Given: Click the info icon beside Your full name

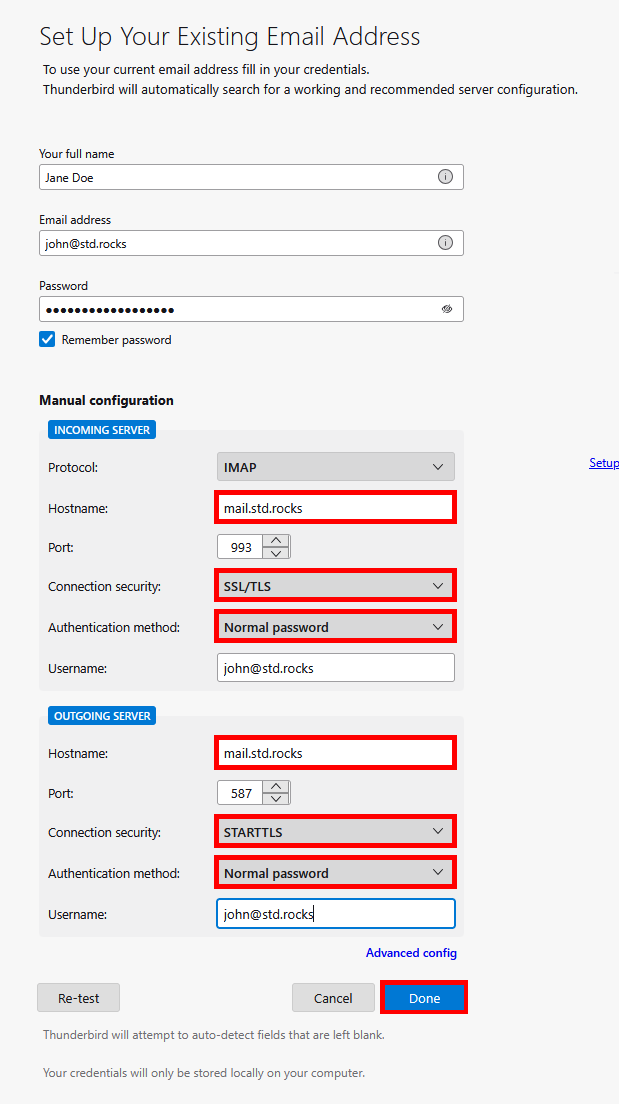Looking at the screenshot, I should [445, 176].
